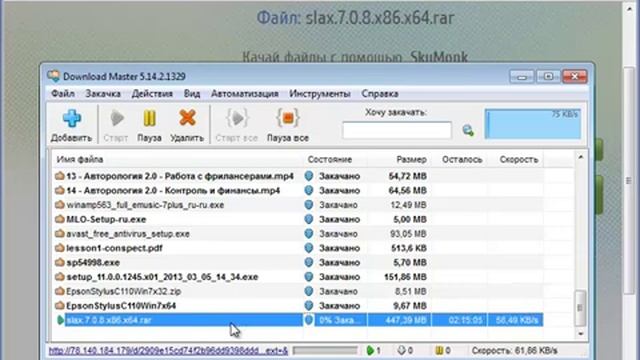640x360 pixels.
Task: Select the lesson1-conspect.pdf file name
Action: pyautogui.click(x=114, y=248)
